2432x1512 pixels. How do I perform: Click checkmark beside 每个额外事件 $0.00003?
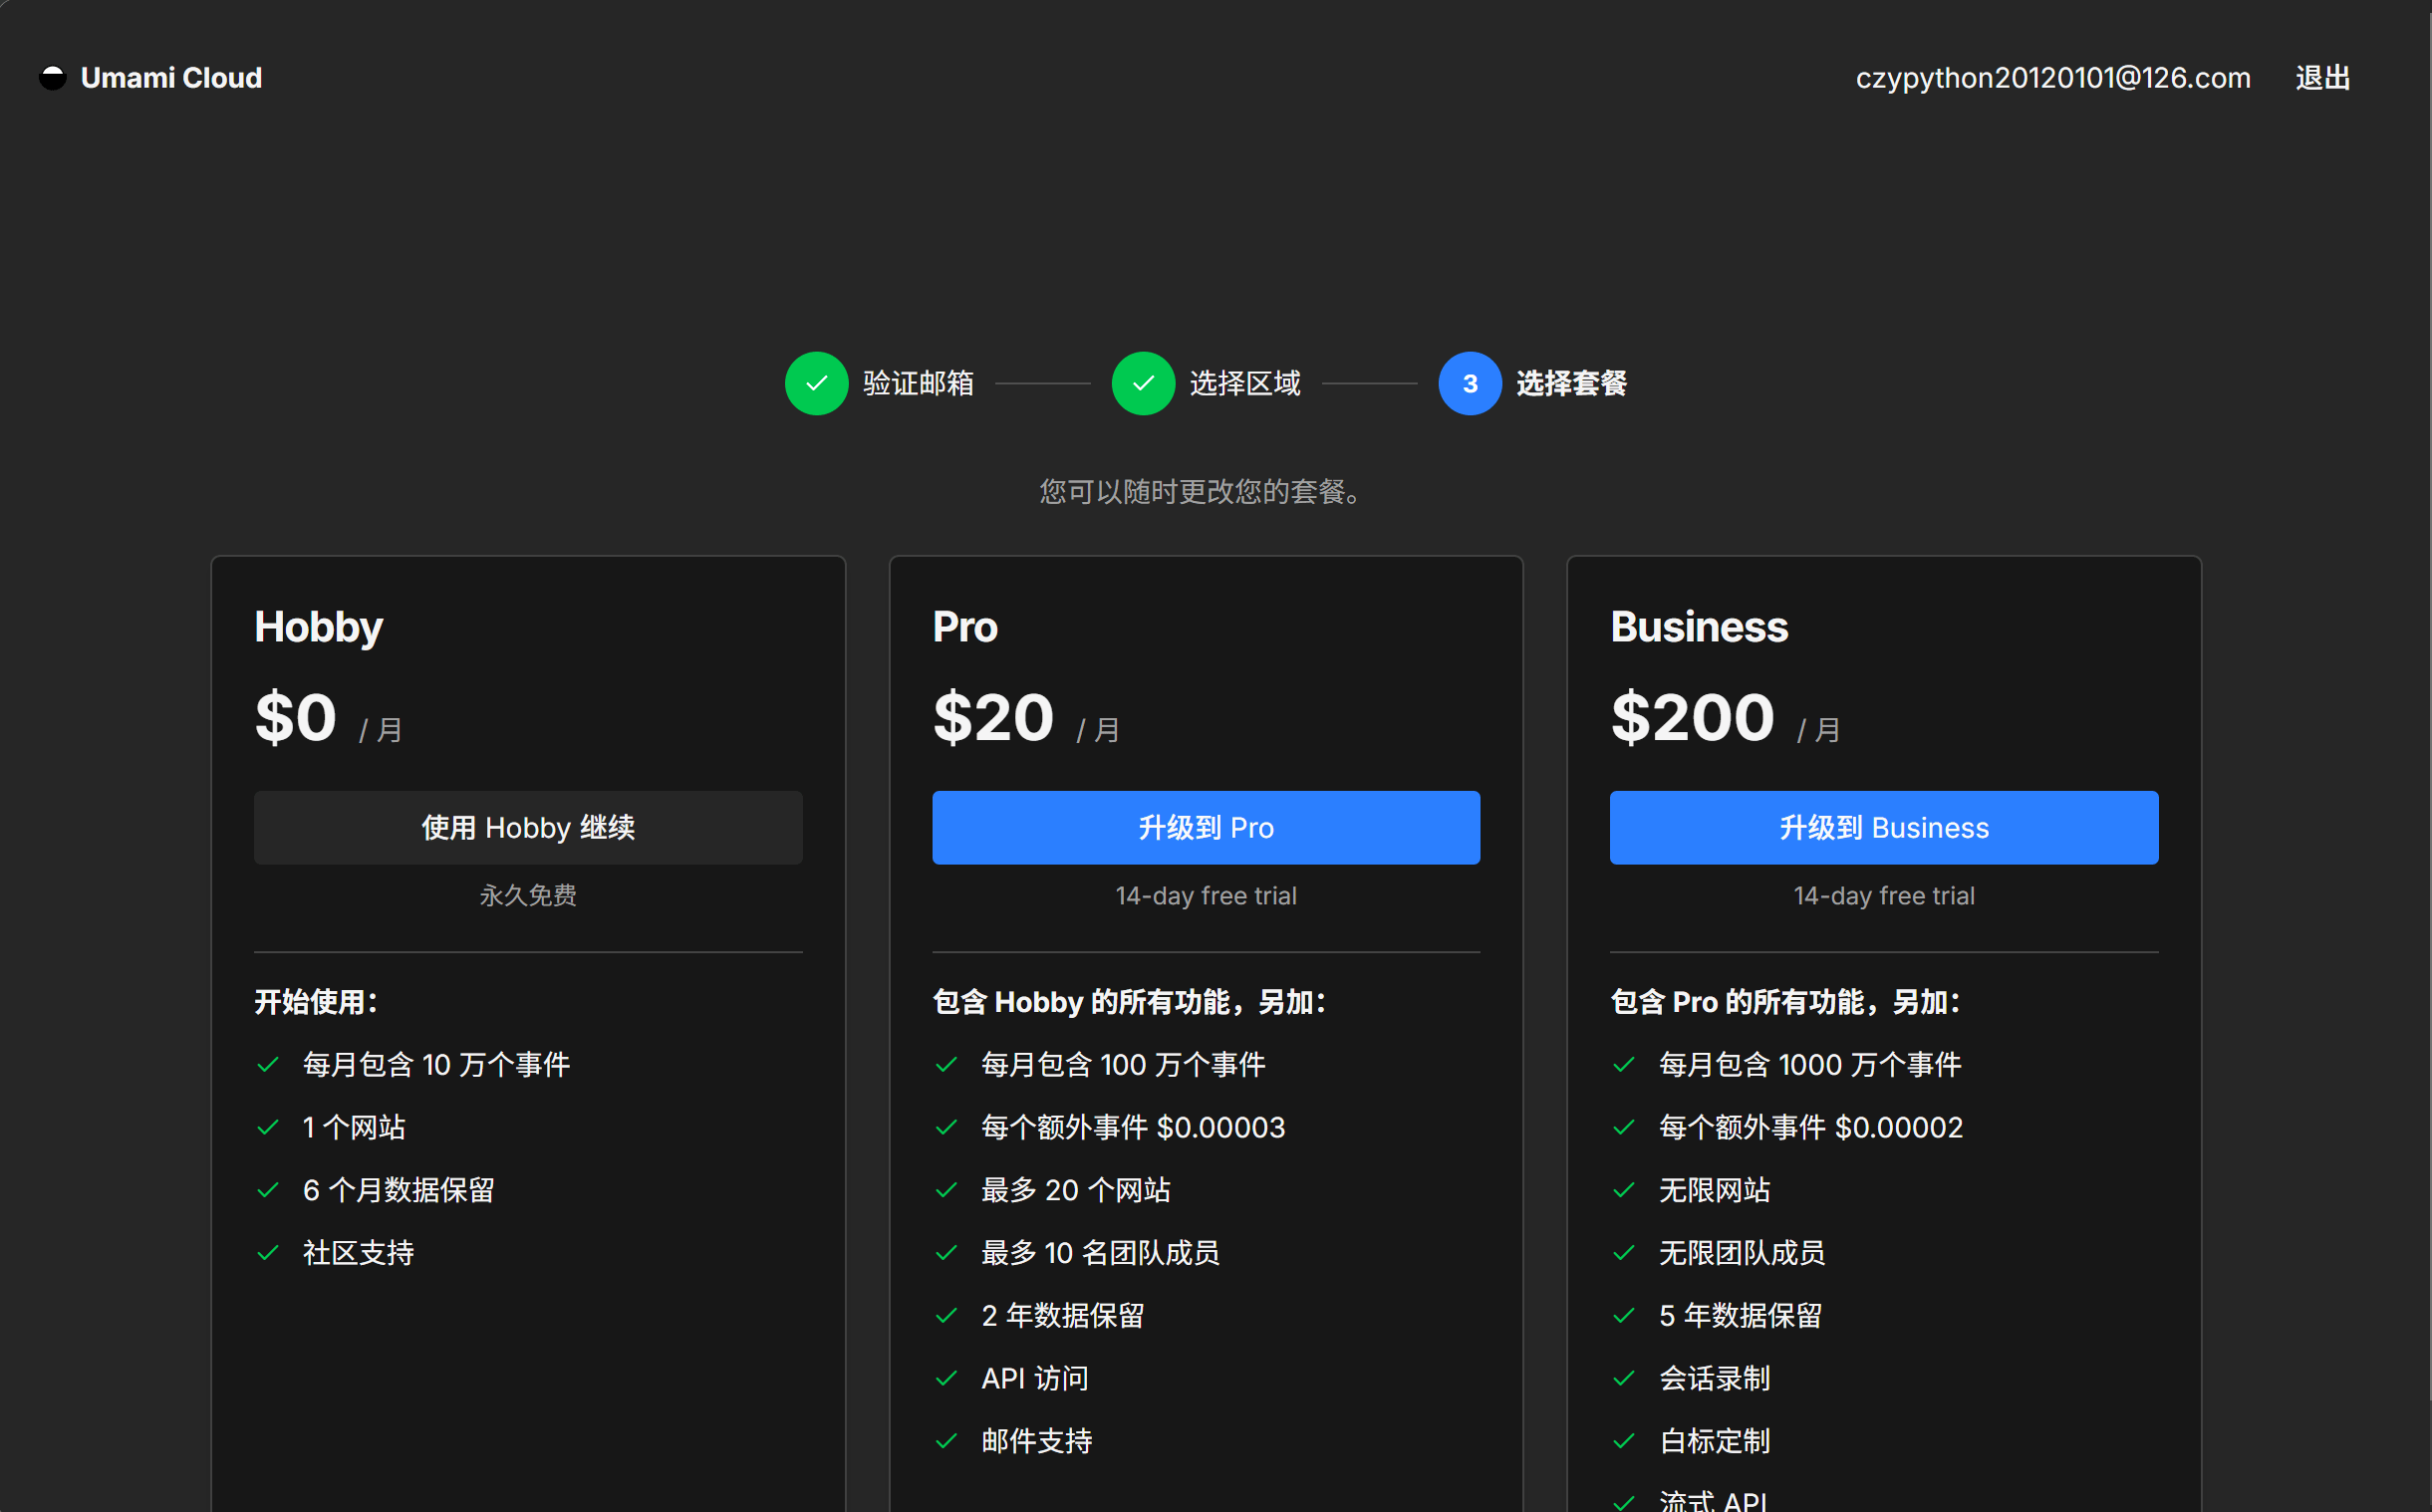(x=946, y=1128)
